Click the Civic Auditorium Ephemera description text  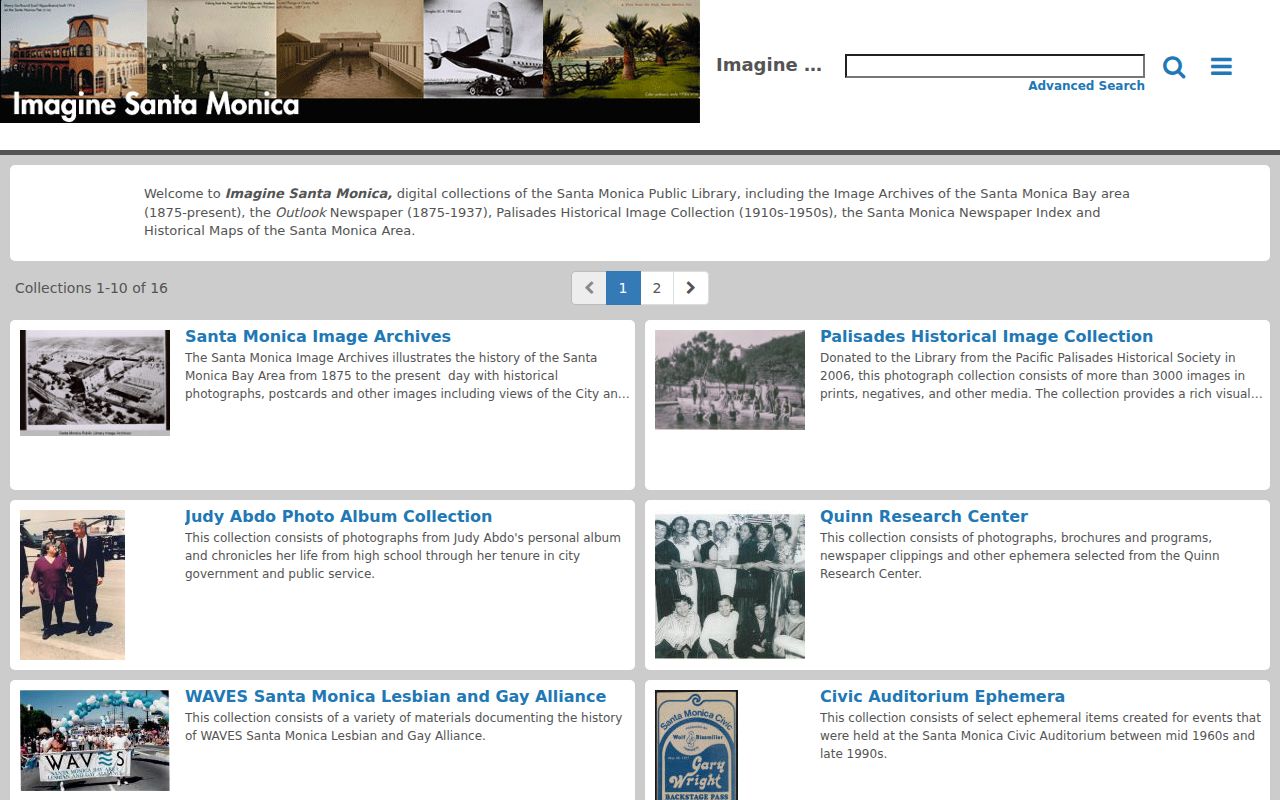(1040, 736)
